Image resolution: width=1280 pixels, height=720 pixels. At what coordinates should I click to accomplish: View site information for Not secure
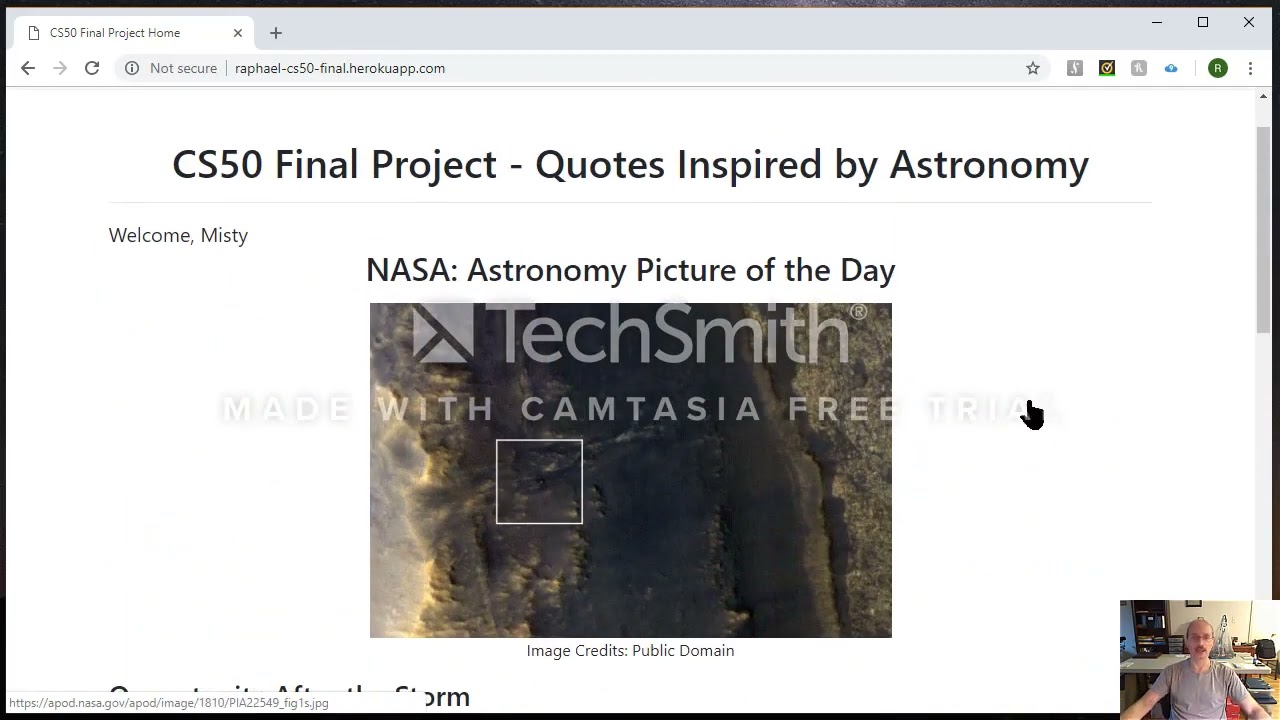(132, 68)
